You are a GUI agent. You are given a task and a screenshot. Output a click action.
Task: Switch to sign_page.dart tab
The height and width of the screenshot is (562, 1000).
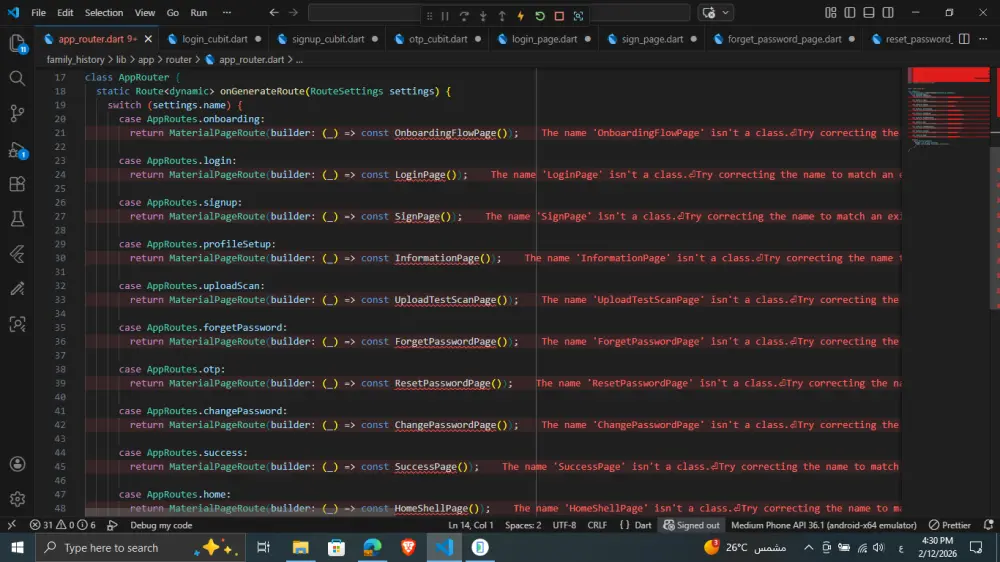[652, 39]
